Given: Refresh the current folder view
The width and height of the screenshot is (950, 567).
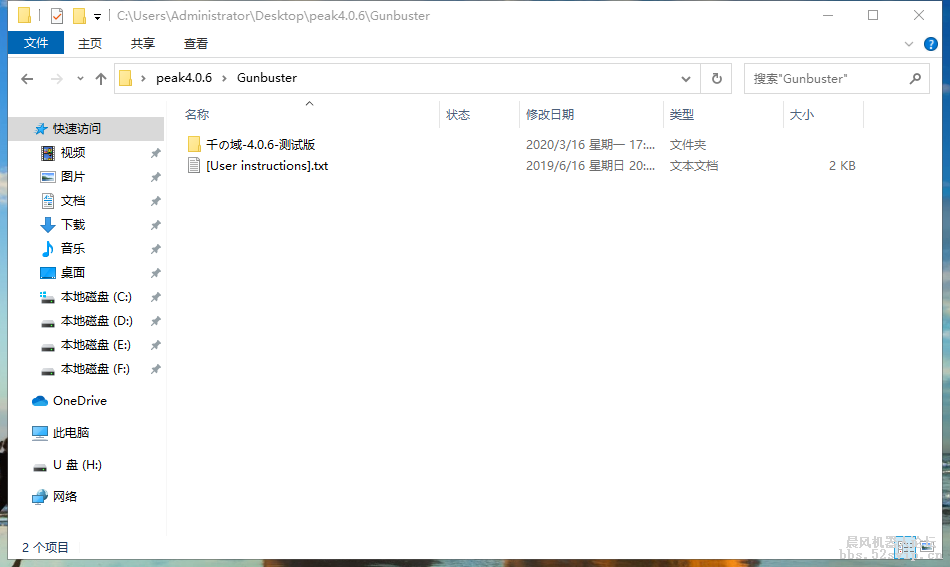Looking at the screenshot, I should 717,79.
